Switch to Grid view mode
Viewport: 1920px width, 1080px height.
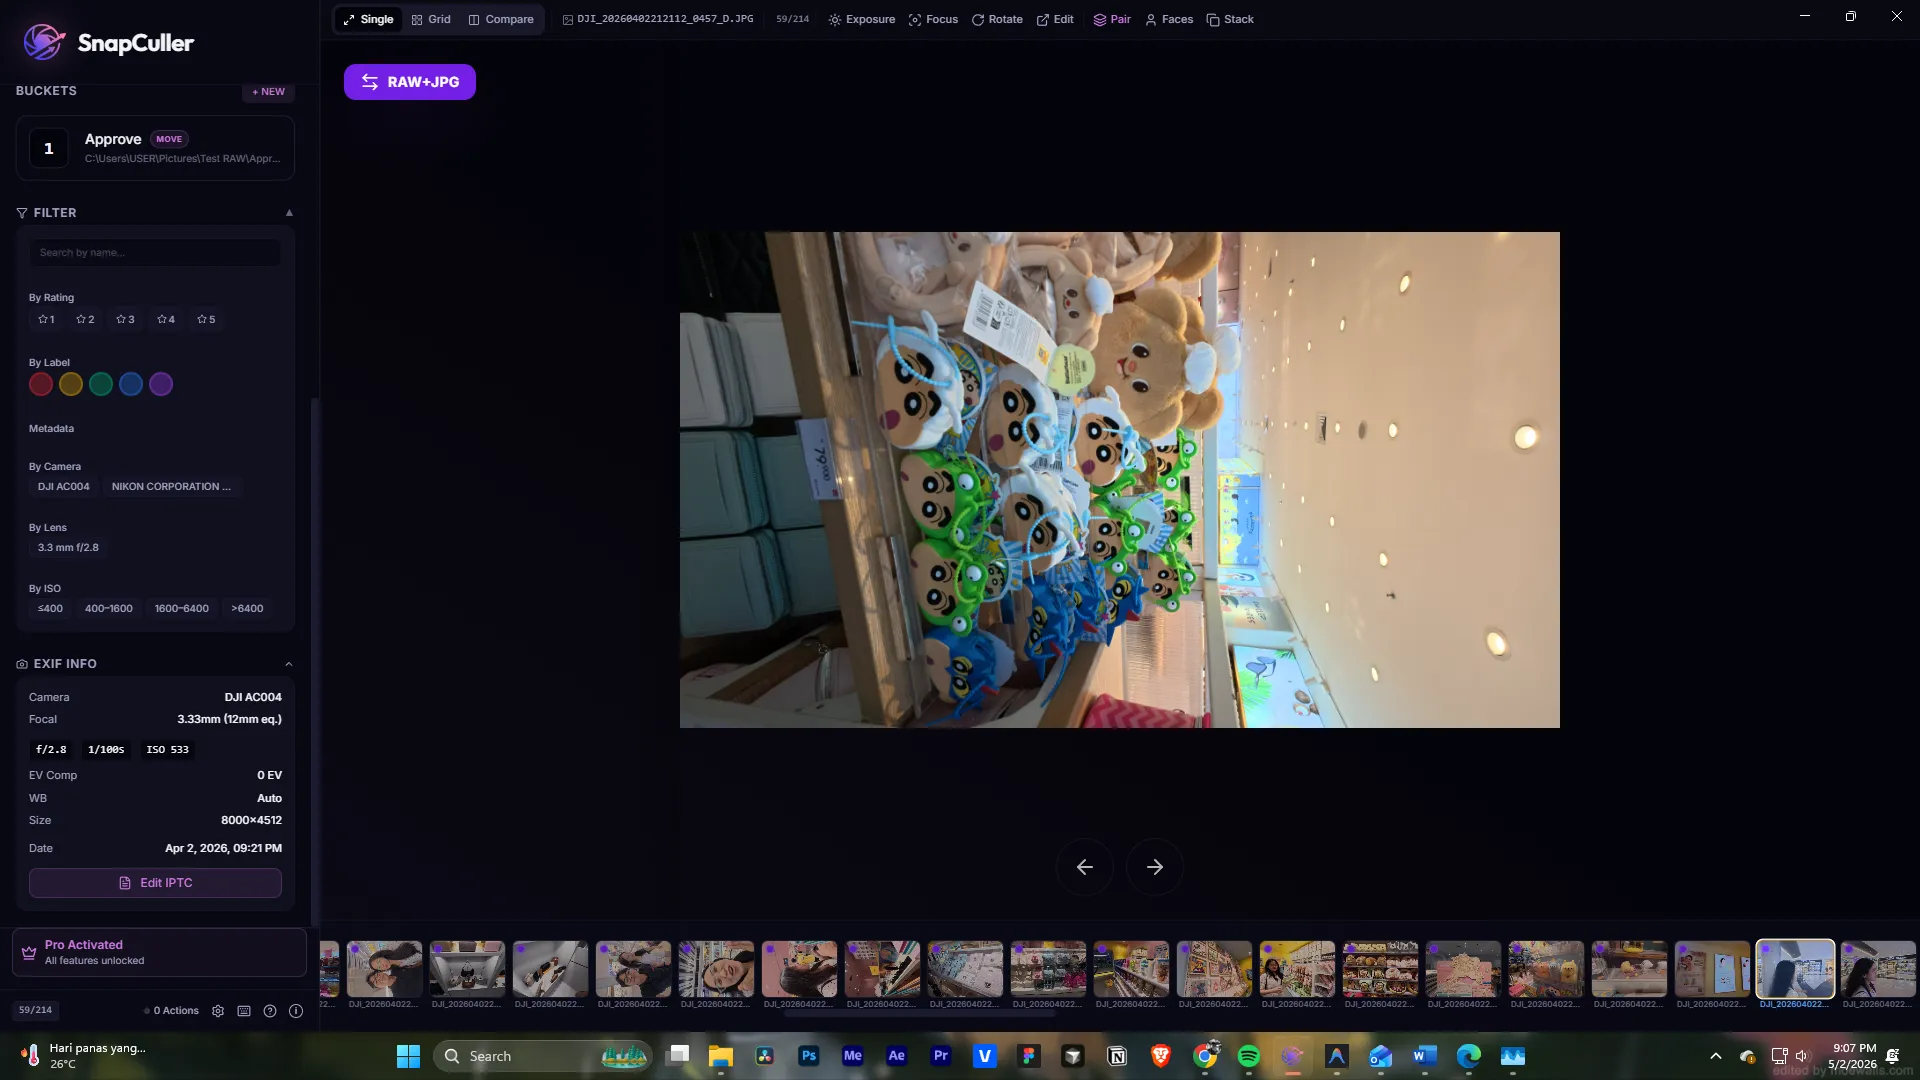(x=431, y=19)
